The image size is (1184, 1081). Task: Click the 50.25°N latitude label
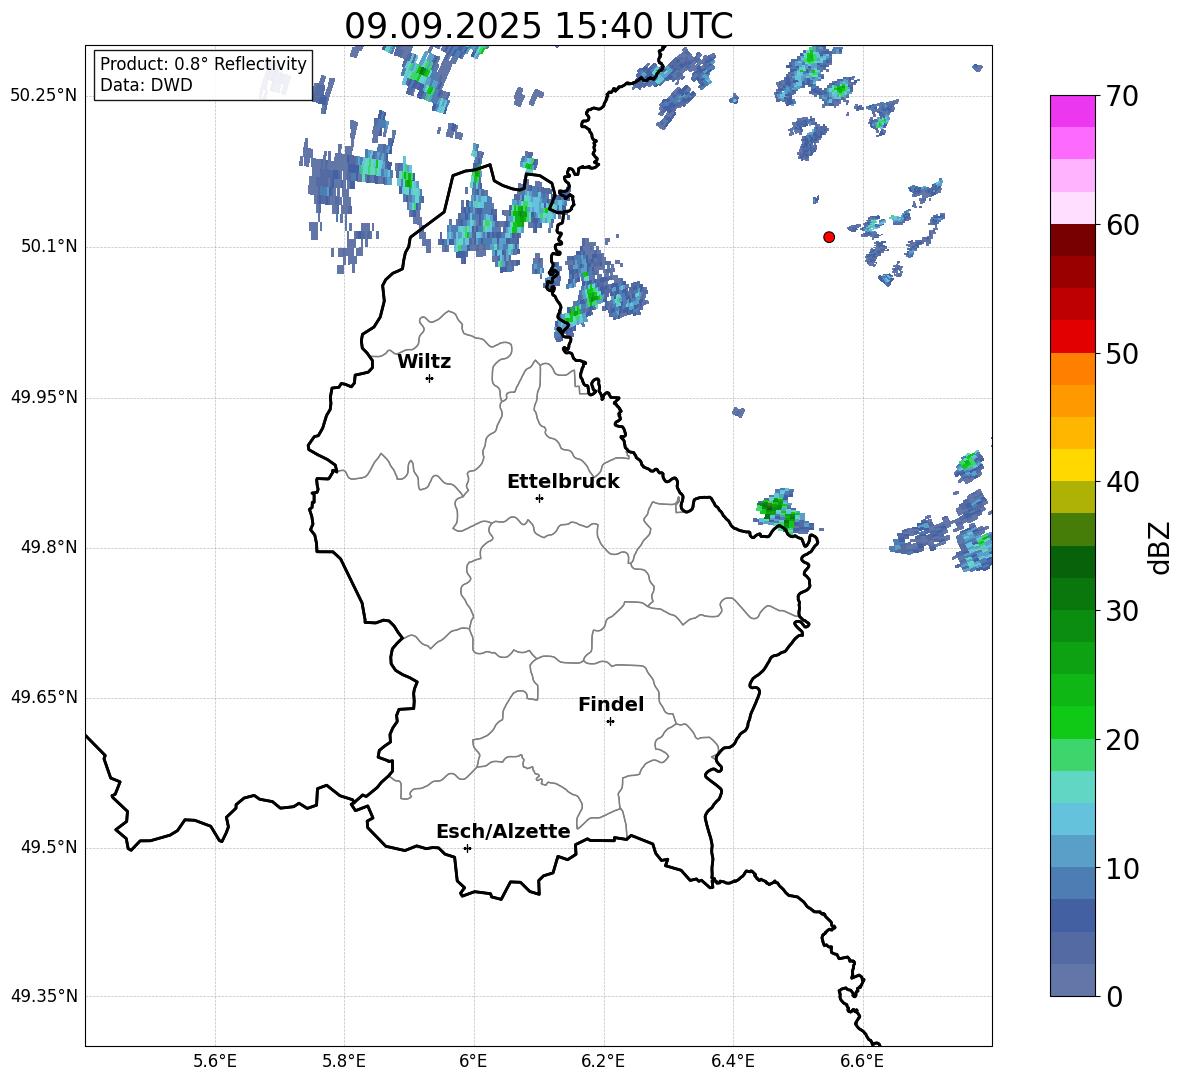click(x=44, y=96)
